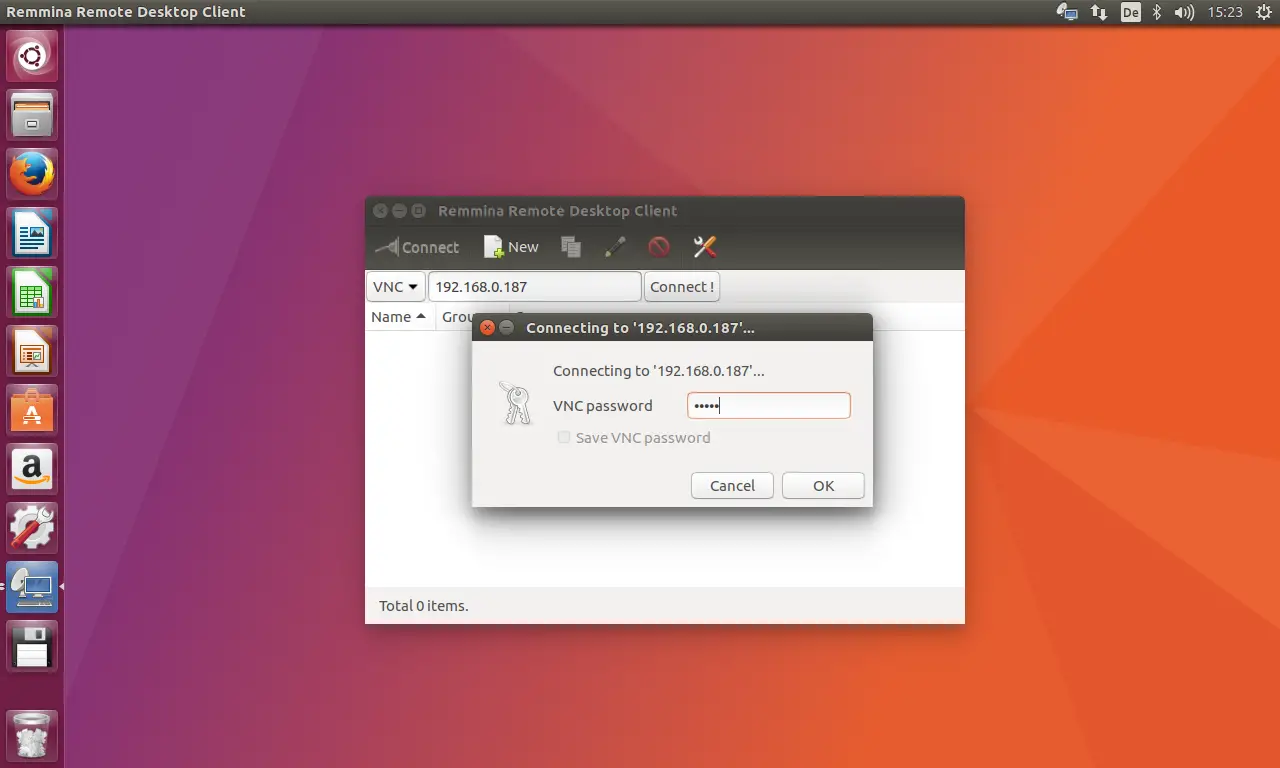Viewport: 1280px width, 768px height.
Task: Open Remmina Preferences tools icon
Action: 705,247
